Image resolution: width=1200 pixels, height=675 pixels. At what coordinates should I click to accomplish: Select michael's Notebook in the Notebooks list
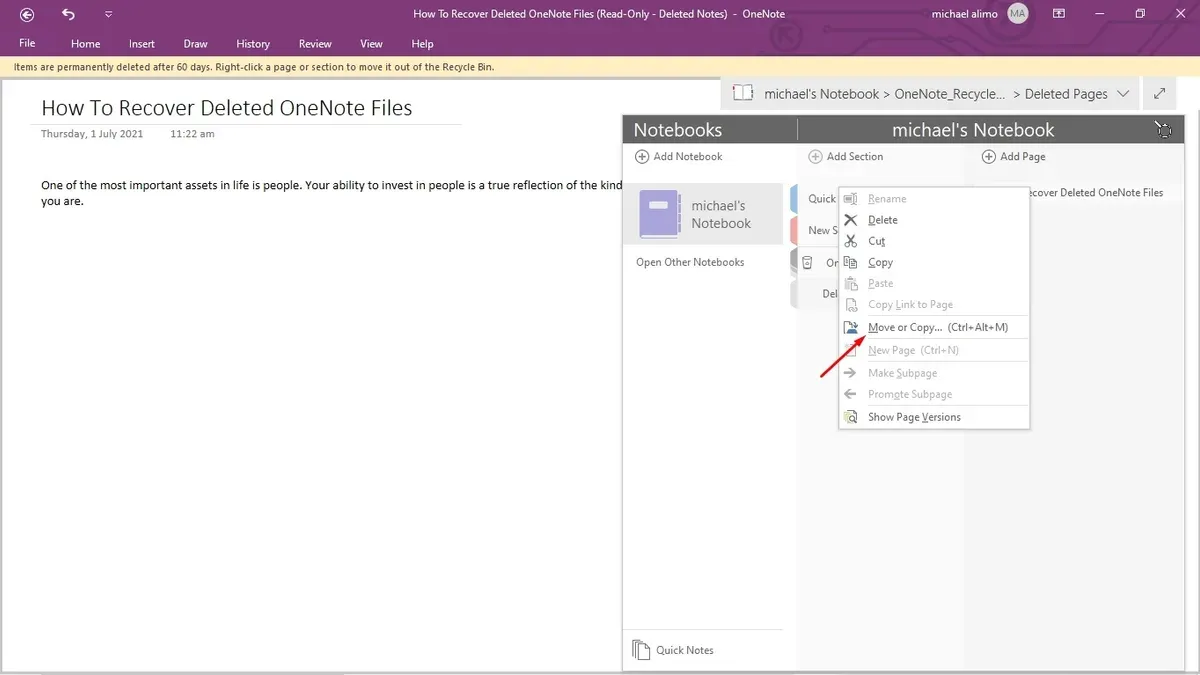click(x=703, y=214)
